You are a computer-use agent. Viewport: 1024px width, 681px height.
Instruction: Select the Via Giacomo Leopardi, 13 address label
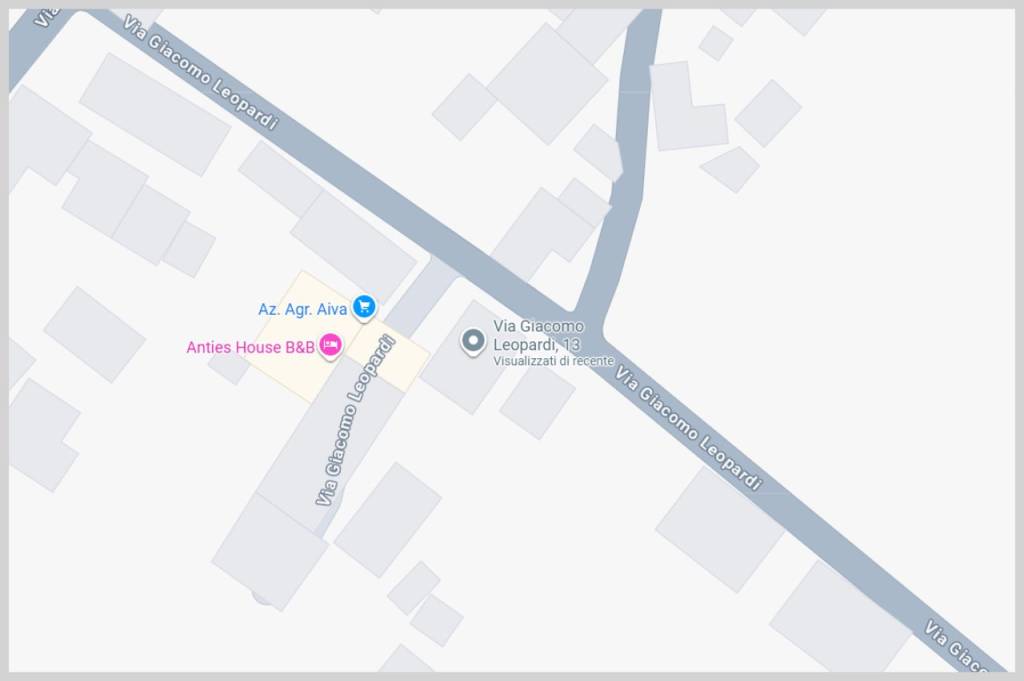point(538,335)
